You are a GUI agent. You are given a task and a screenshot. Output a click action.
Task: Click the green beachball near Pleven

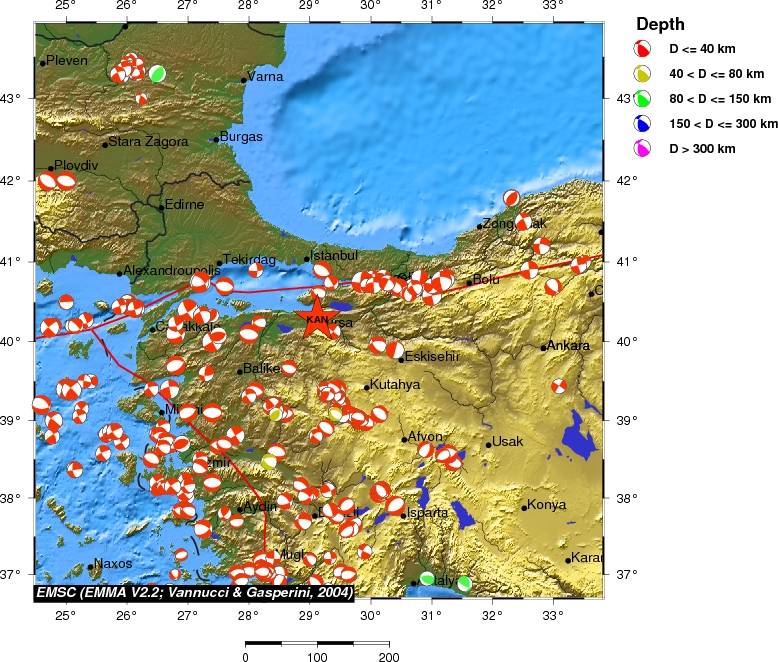coord(157,73)
